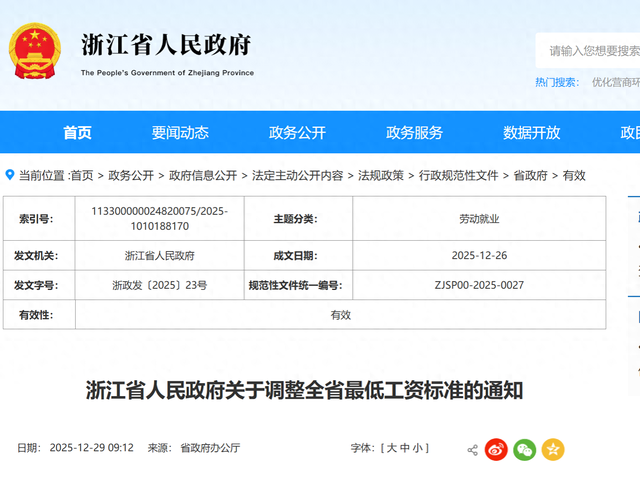Click 政务公开 in the breadcrumb path
The width and height of the screenshot is (640, 483).
coord(131,176)
